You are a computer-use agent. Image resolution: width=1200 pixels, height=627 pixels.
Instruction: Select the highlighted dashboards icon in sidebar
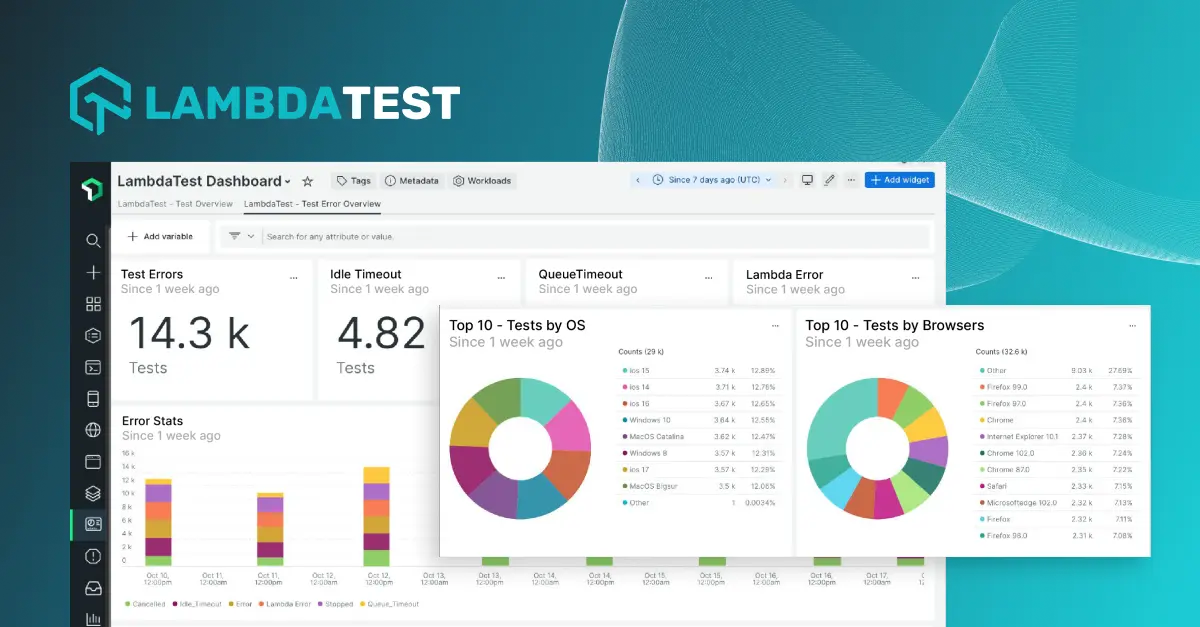[x=93, y=524]
